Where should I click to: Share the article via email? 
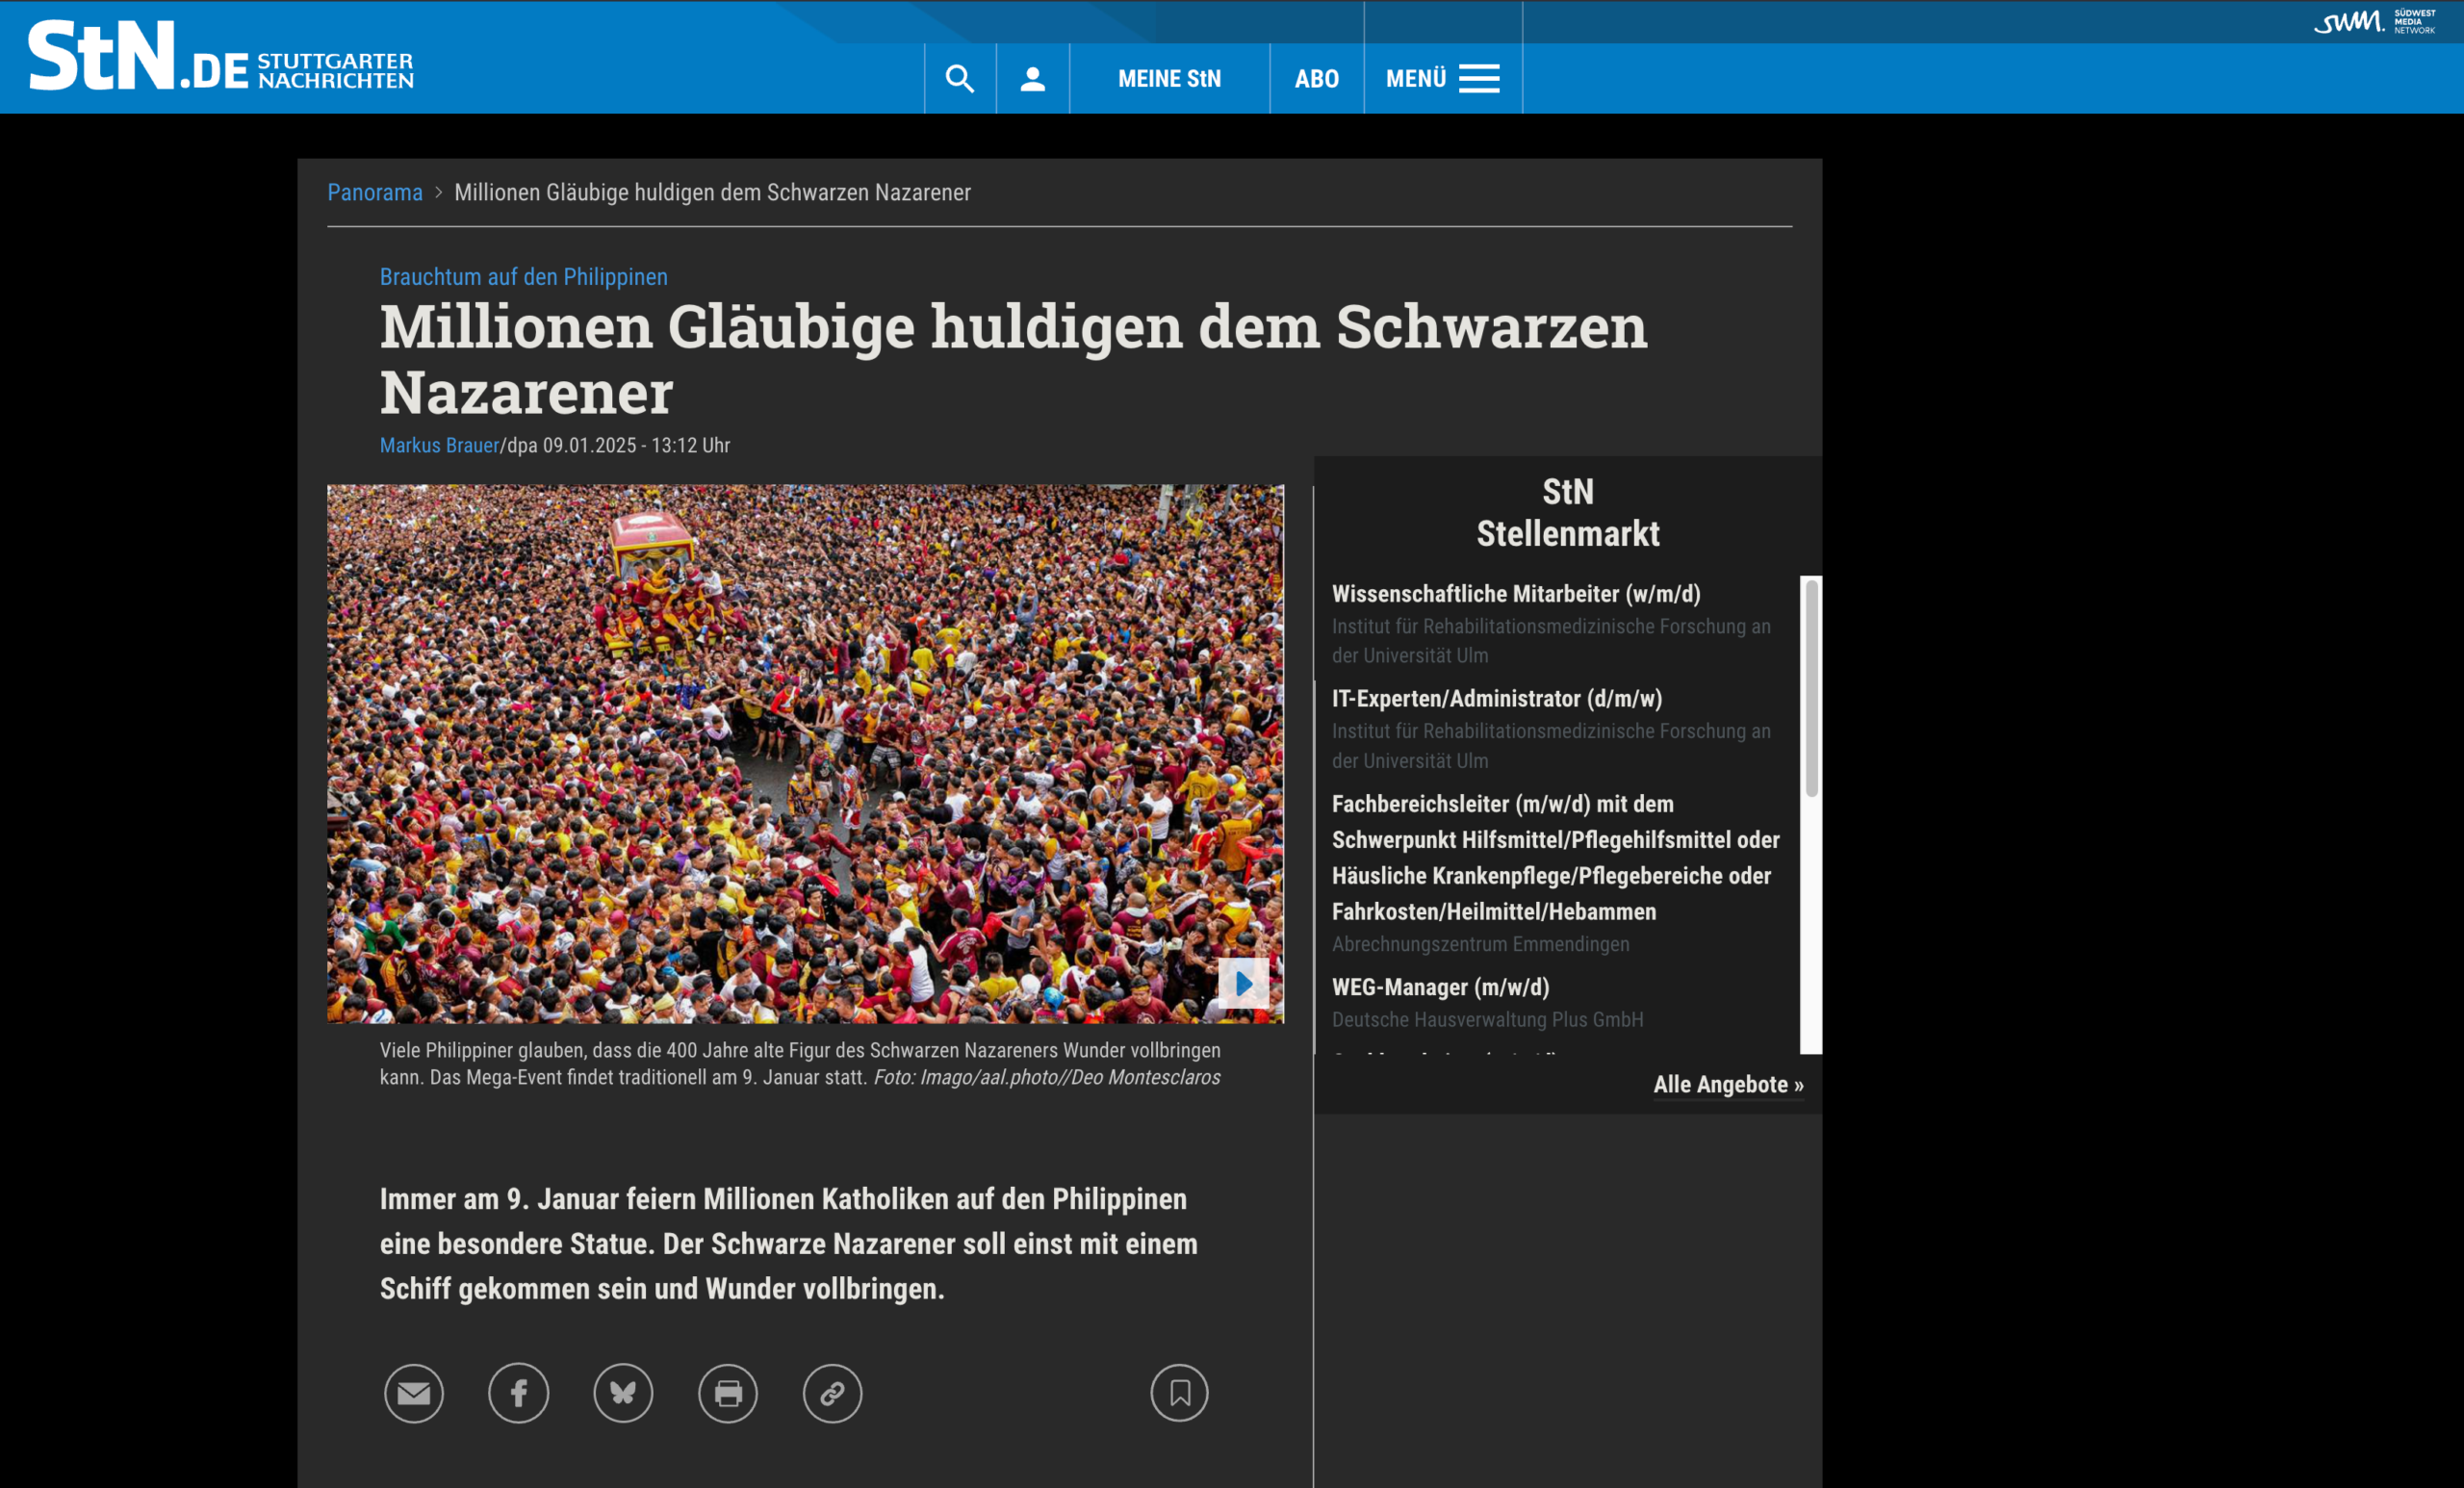[x=414, y=1393]
